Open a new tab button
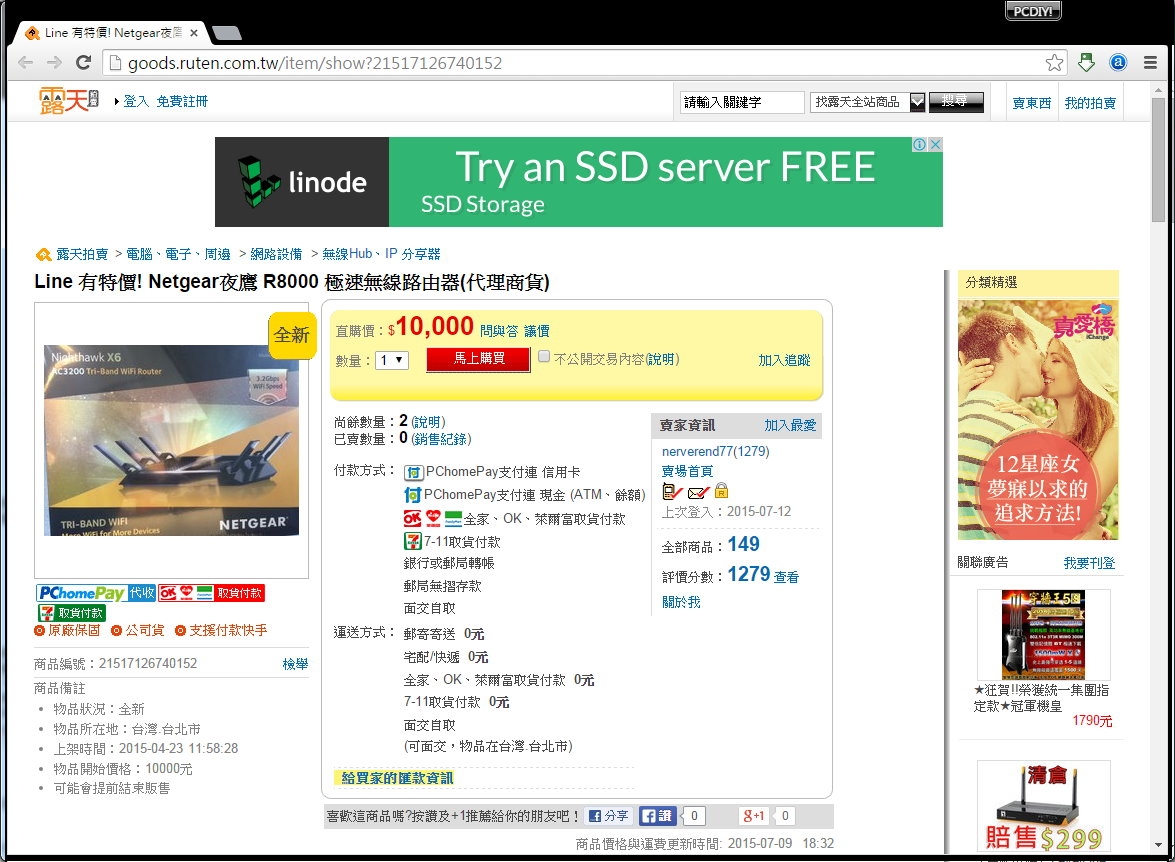The width and height of the screenshot is (1175, 862). pos(226,33)
